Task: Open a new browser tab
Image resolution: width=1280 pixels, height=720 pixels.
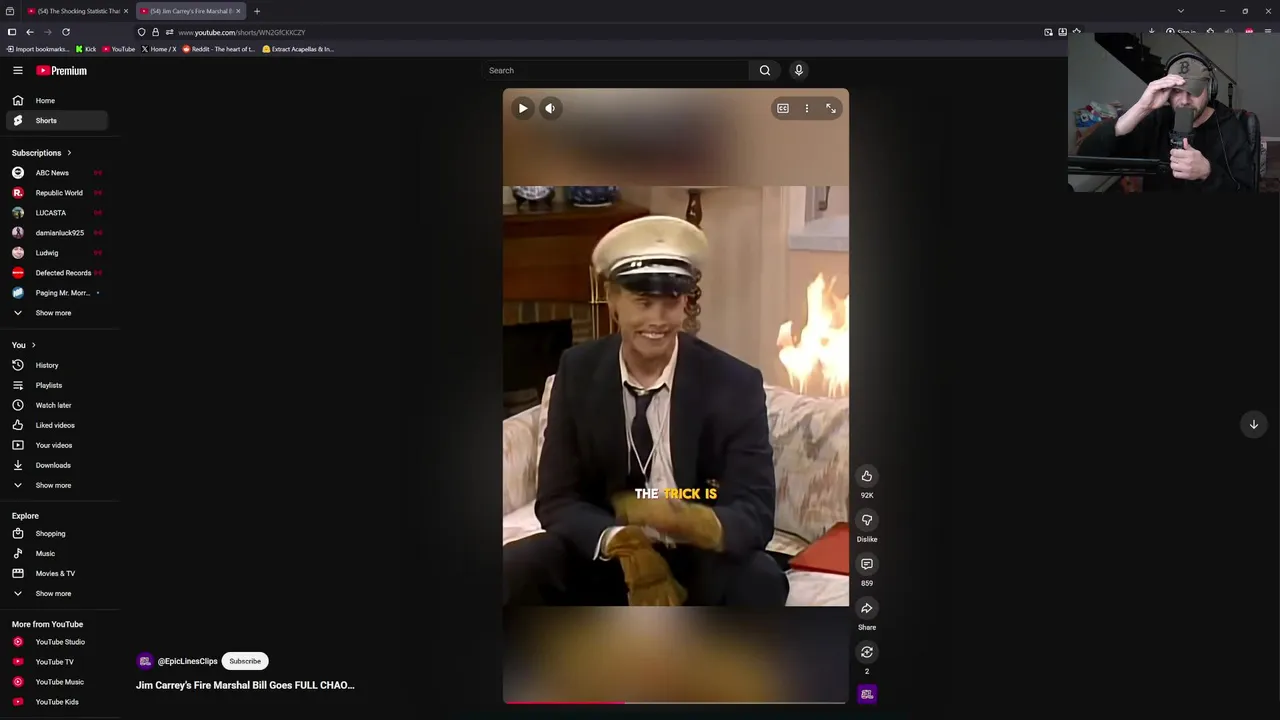Action: point(257,11)
